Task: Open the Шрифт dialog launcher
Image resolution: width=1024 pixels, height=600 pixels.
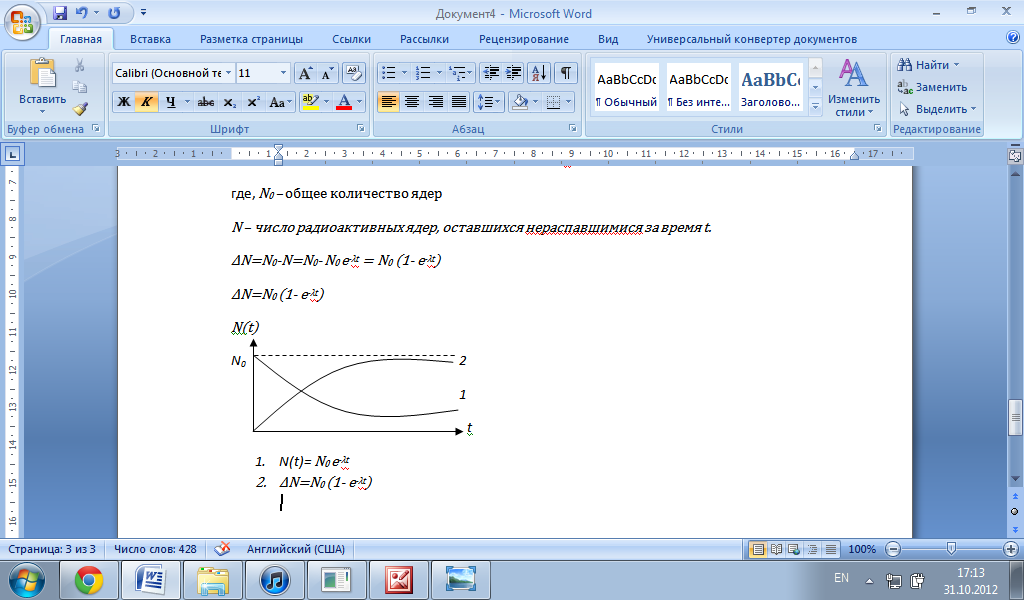Action: point(360,129)
